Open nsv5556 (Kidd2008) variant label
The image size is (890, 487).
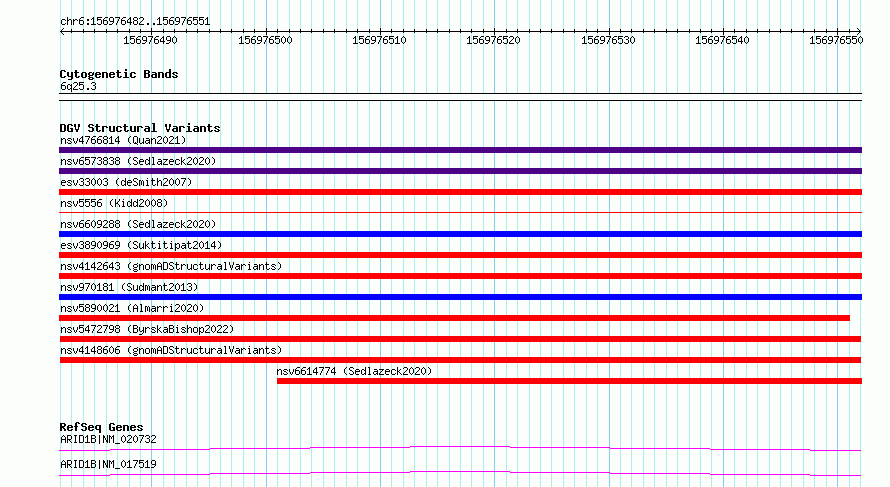click(x=114, y=203)
